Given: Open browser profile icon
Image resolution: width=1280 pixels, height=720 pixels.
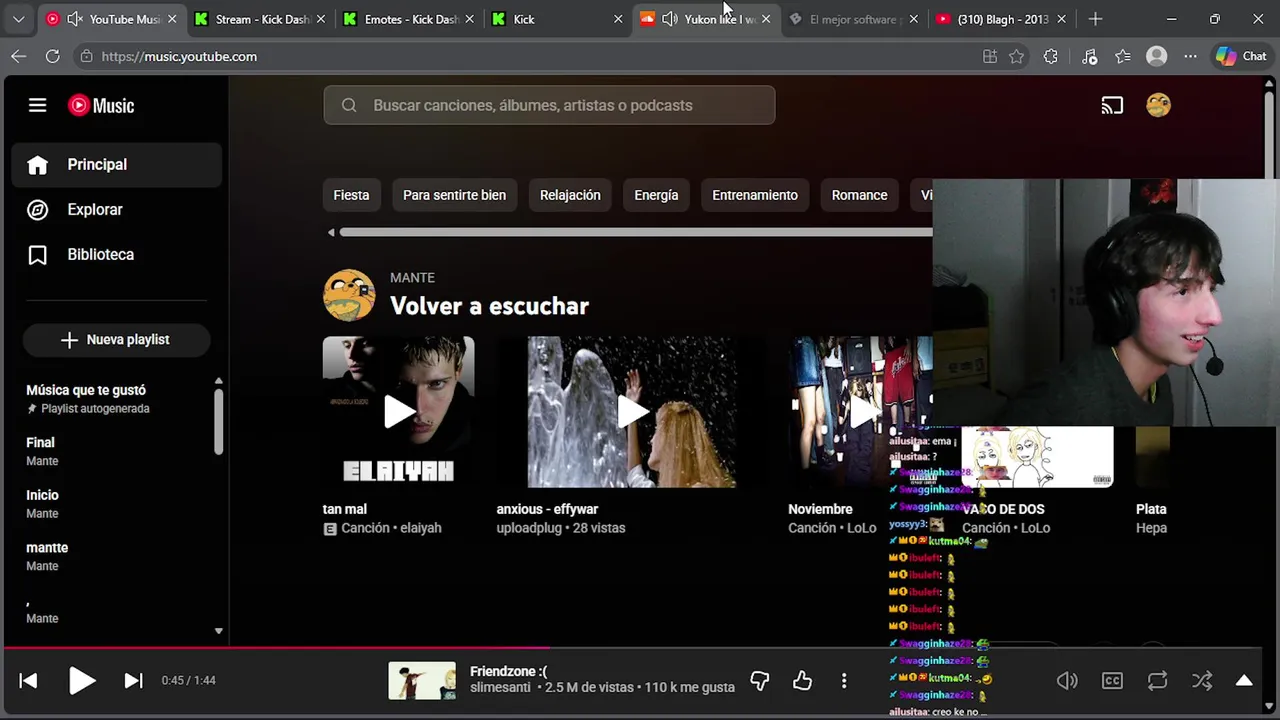Looking at the screenshot, I should pos(1157,56).
